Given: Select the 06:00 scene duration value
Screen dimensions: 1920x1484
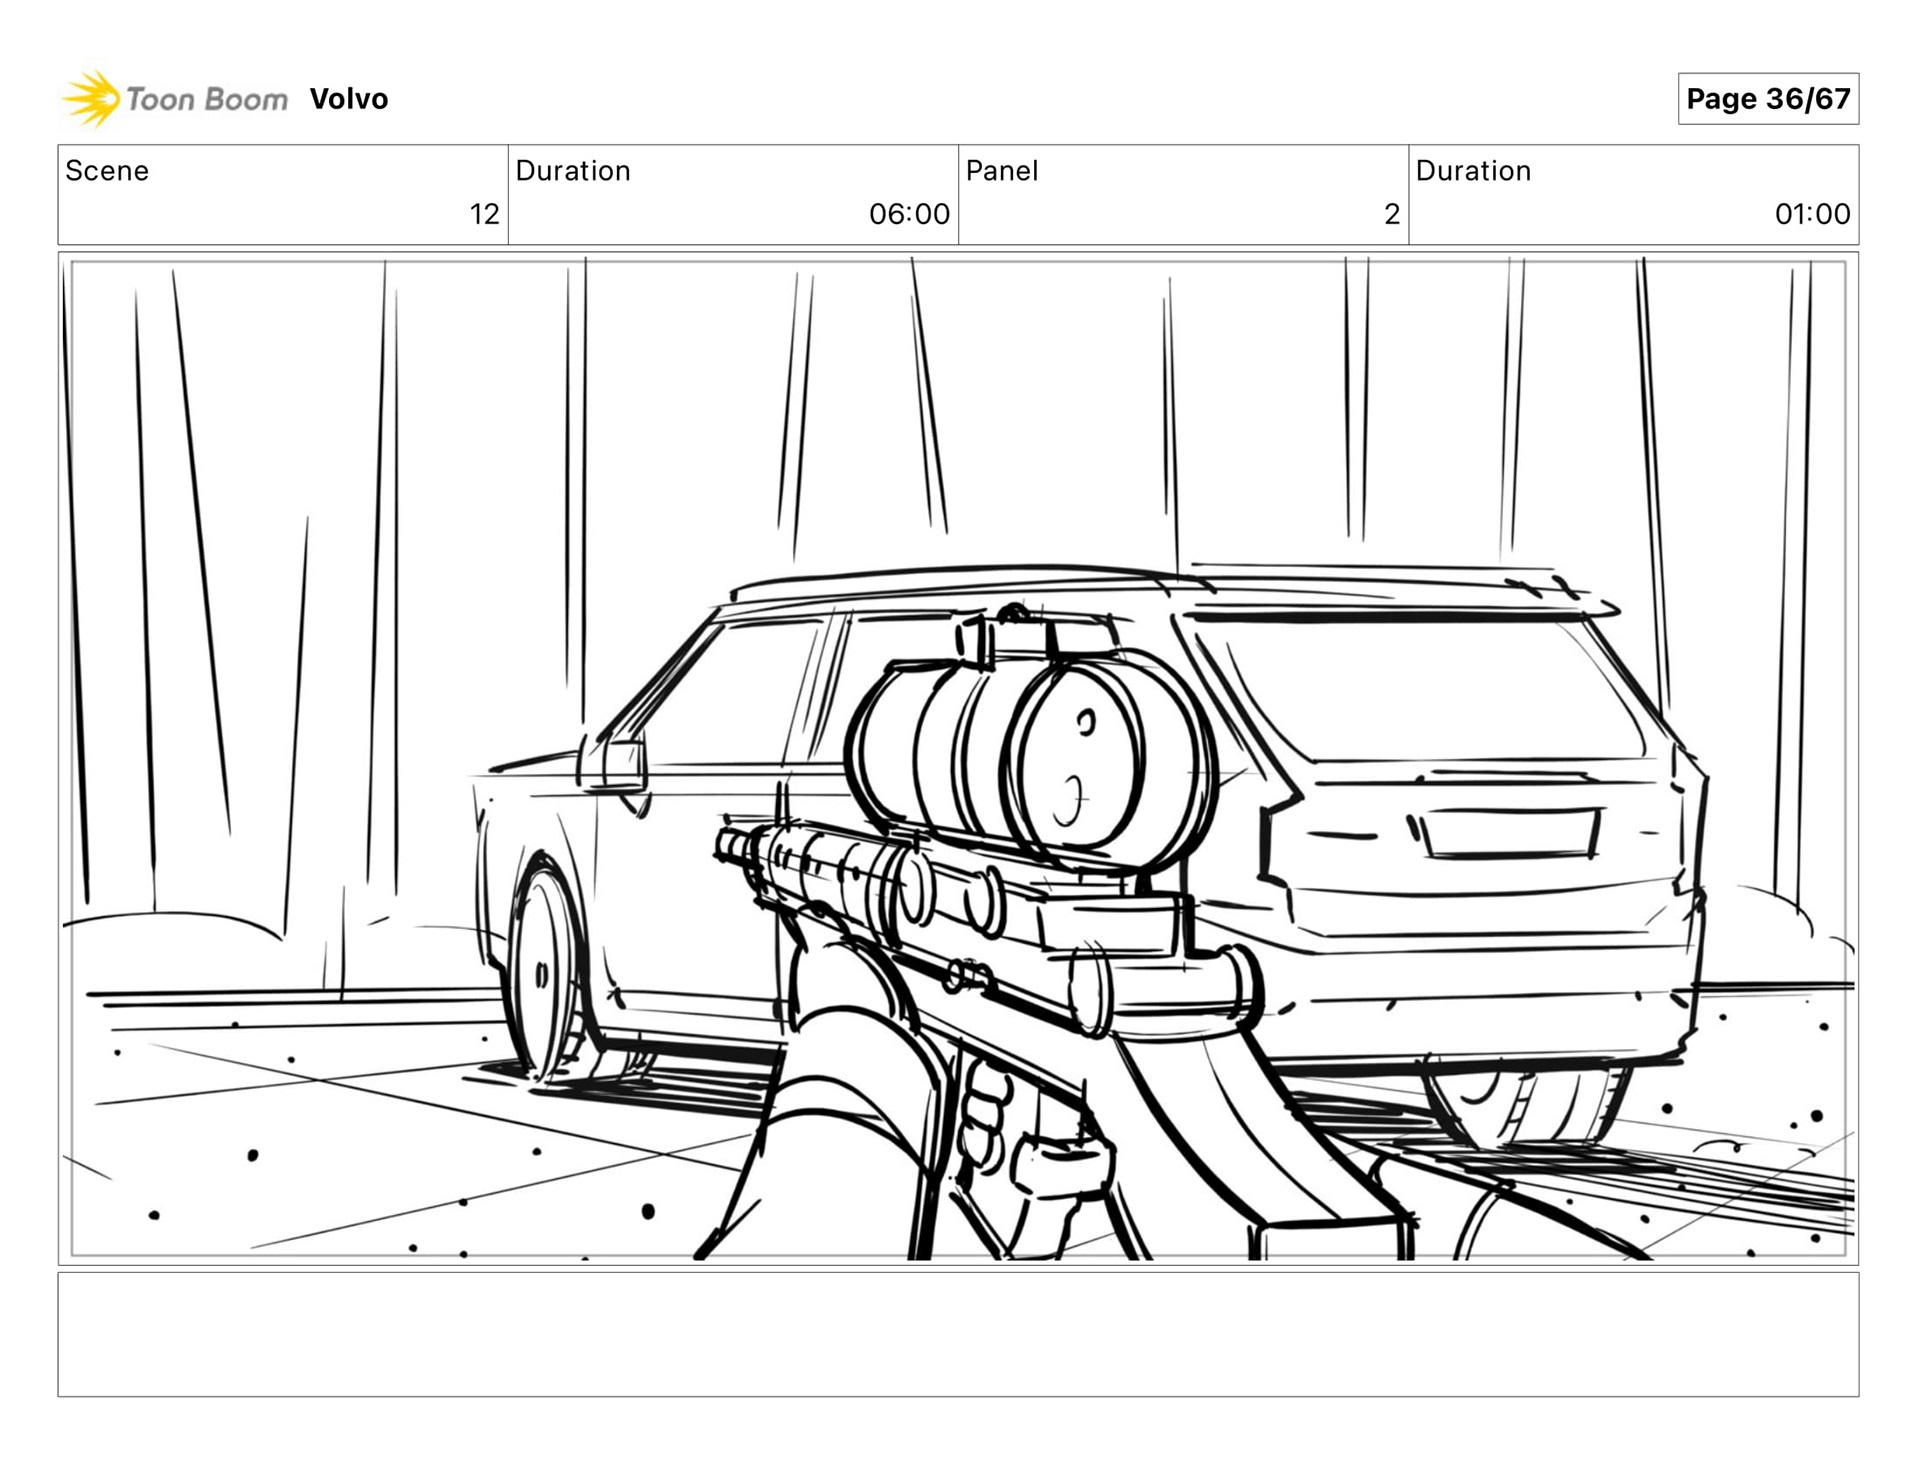Looking at the screenshot, I should point(908,214).
